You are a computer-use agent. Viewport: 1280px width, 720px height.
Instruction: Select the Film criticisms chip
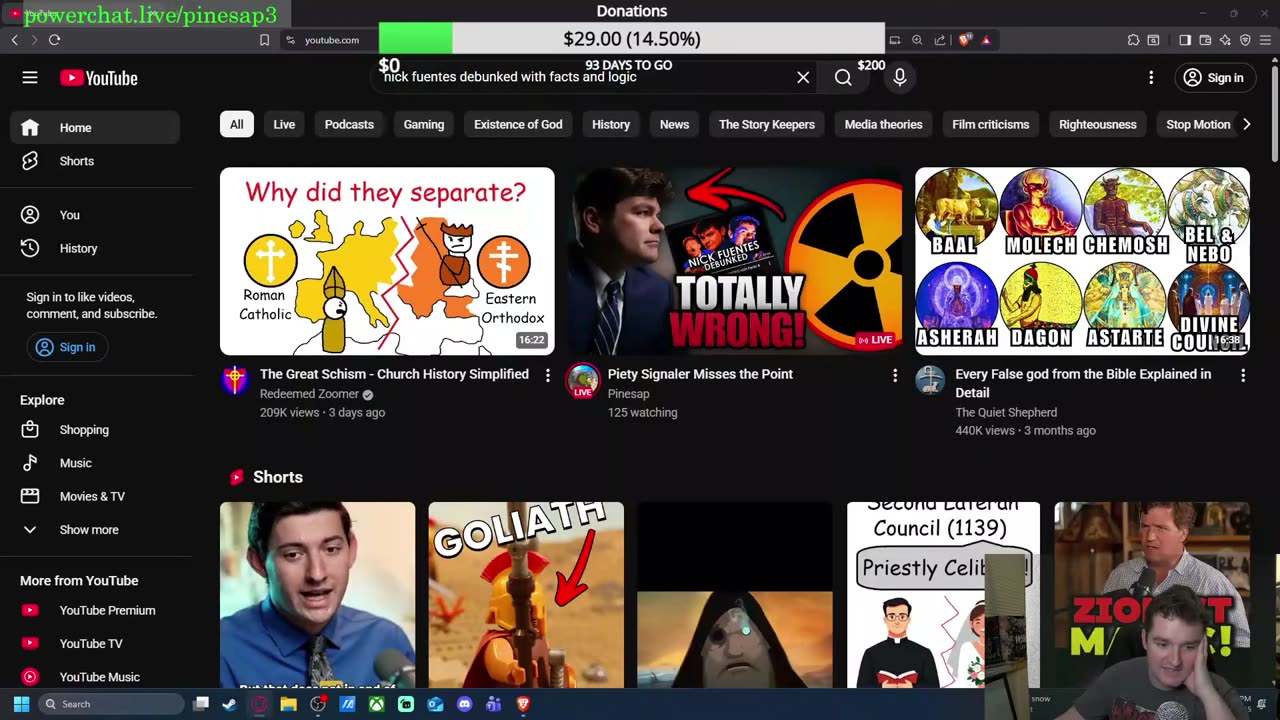click(x=990, y=124)
